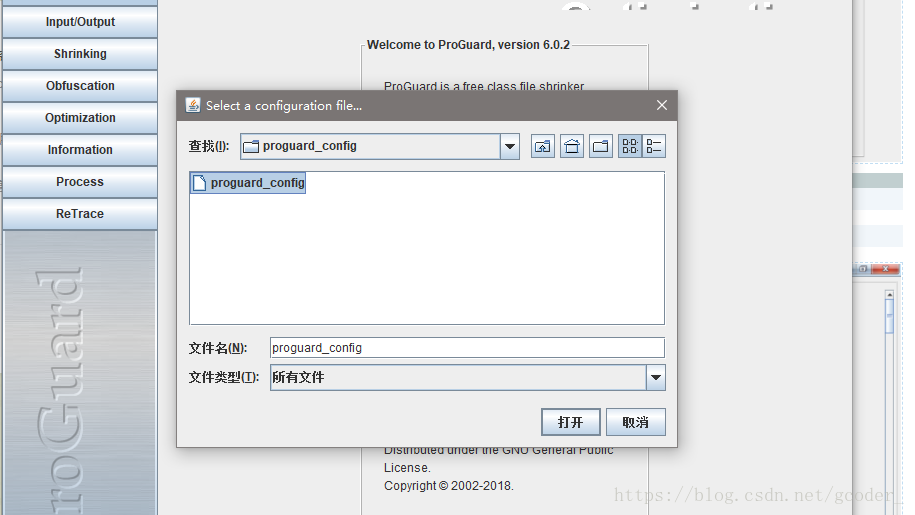Open the Input/Output tab

point(80,22)
